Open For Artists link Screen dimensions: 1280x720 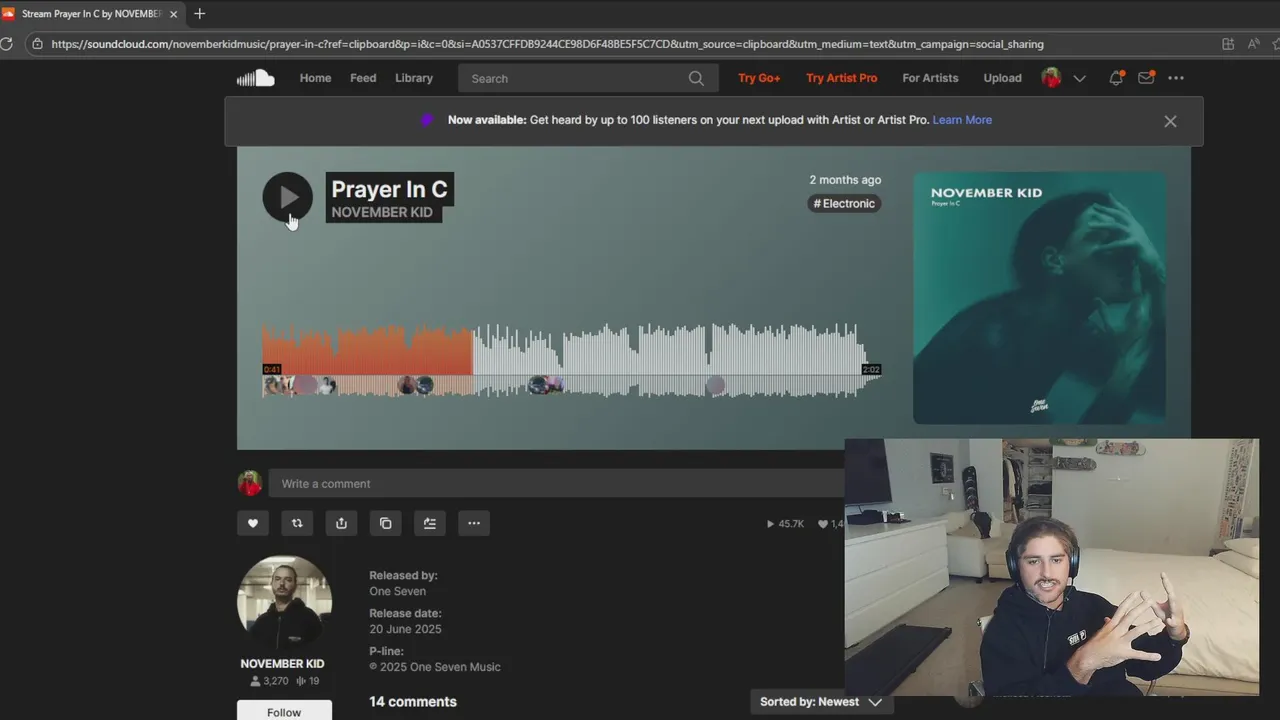tap(930, 78)
